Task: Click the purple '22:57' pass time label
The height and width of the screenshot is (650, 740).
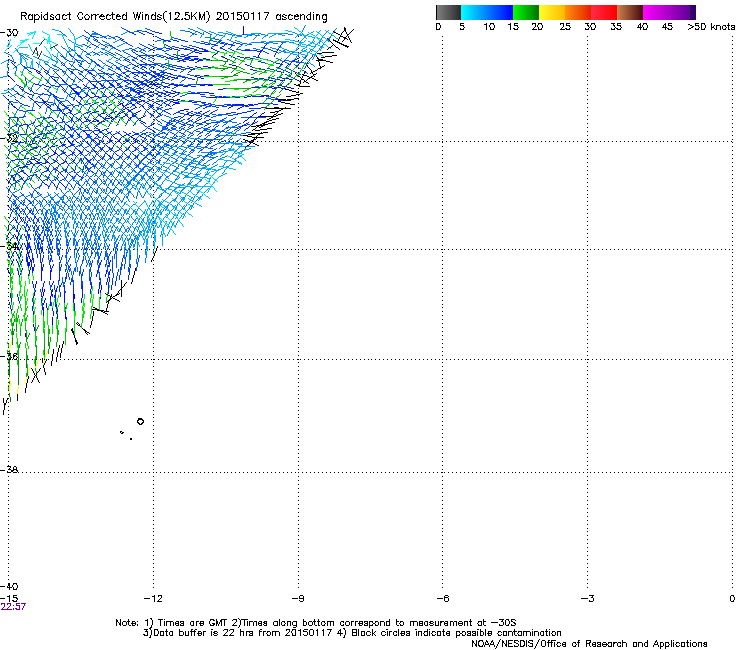Action: [13, 607]
